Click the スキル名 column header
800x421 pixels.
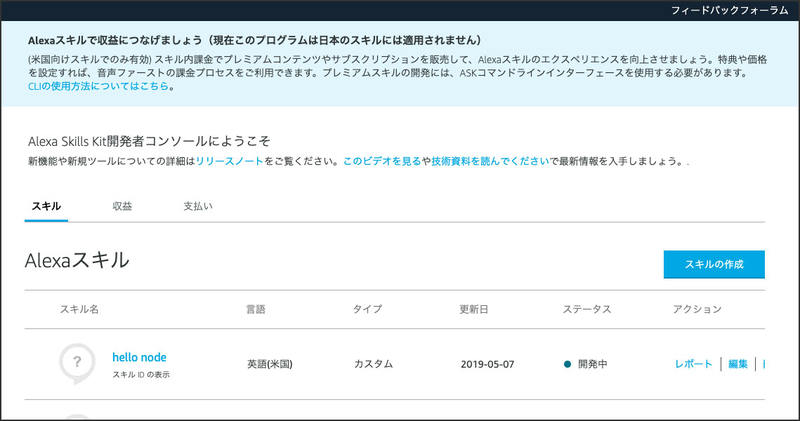click(80, 309)
